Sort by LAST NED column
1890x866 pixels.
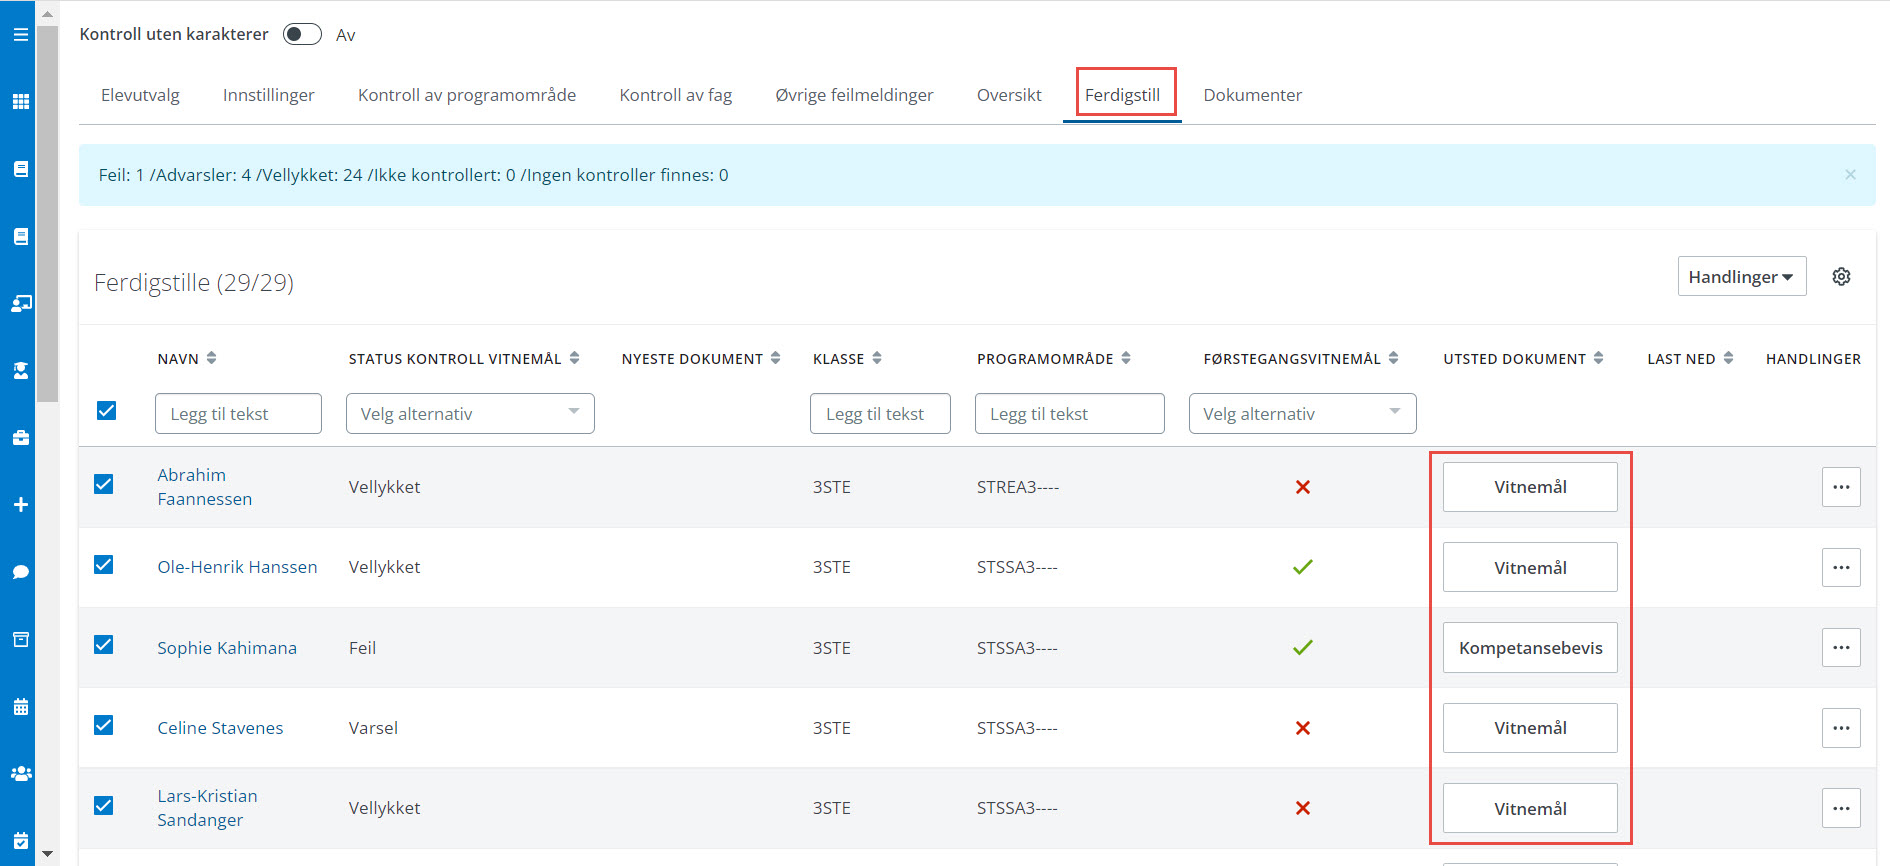tap(1727, 358)
